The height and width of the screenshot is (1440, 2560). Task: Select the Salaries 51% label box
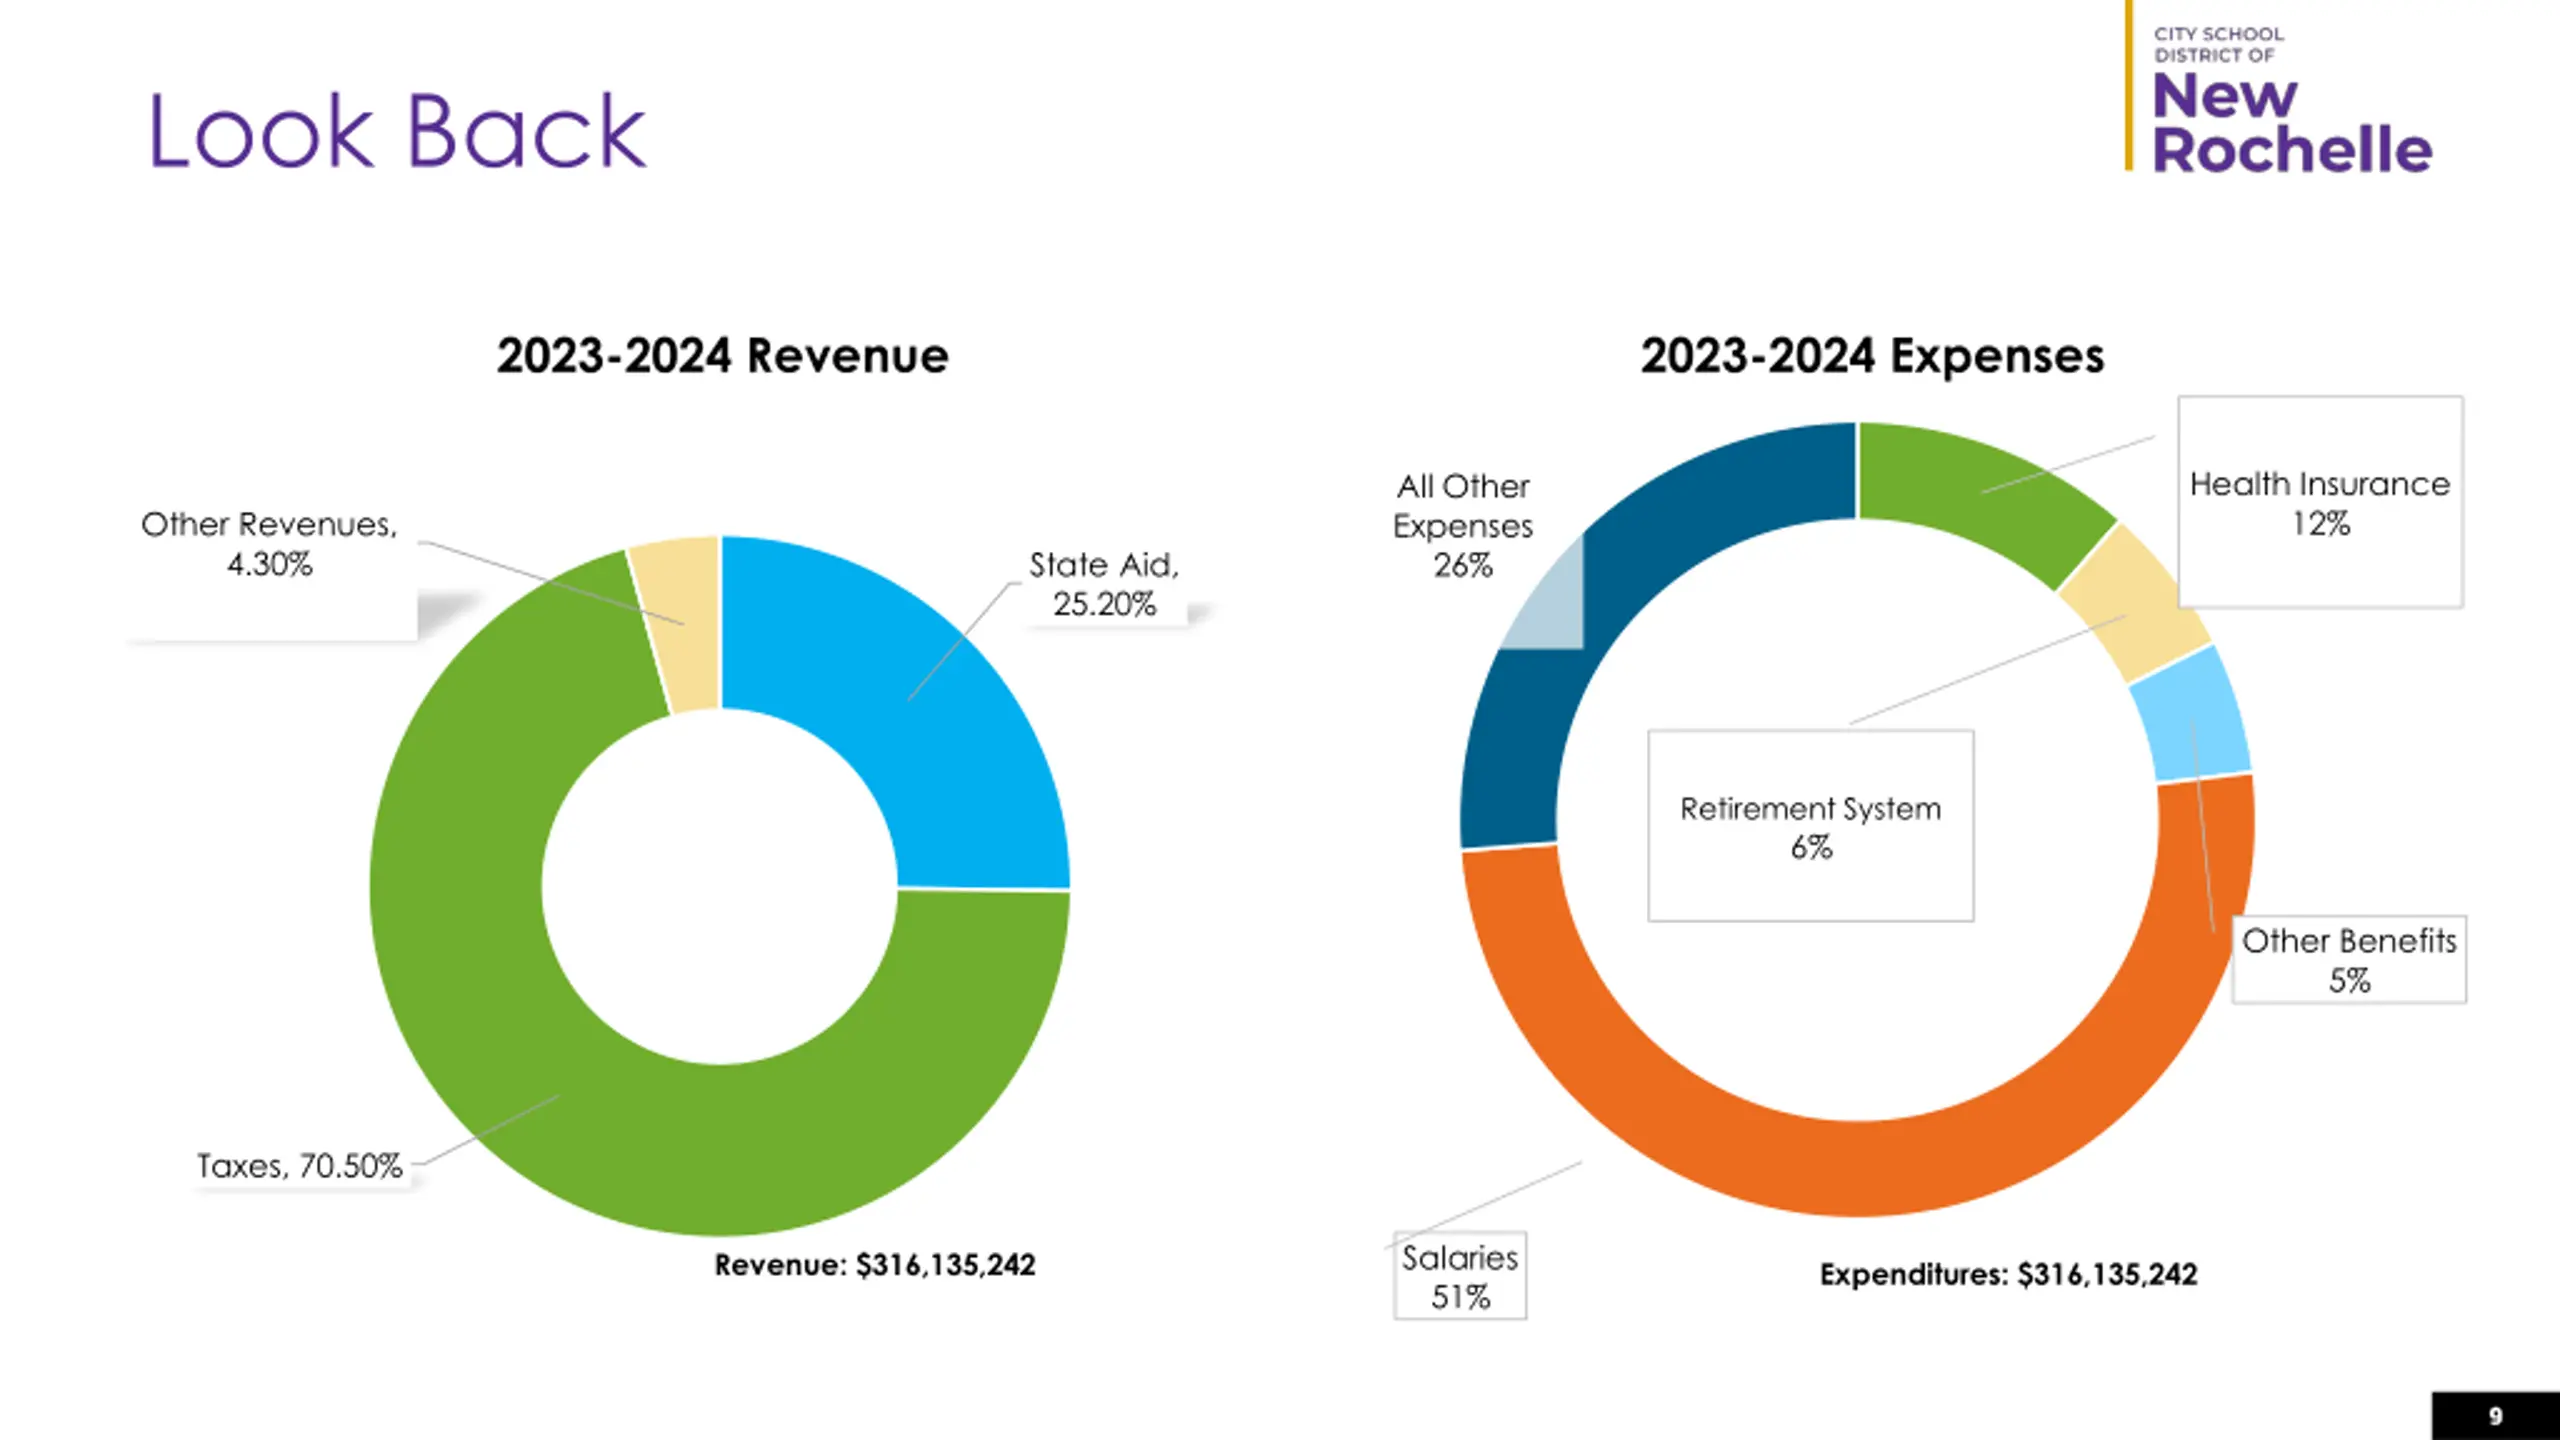click(1460, 1276)
